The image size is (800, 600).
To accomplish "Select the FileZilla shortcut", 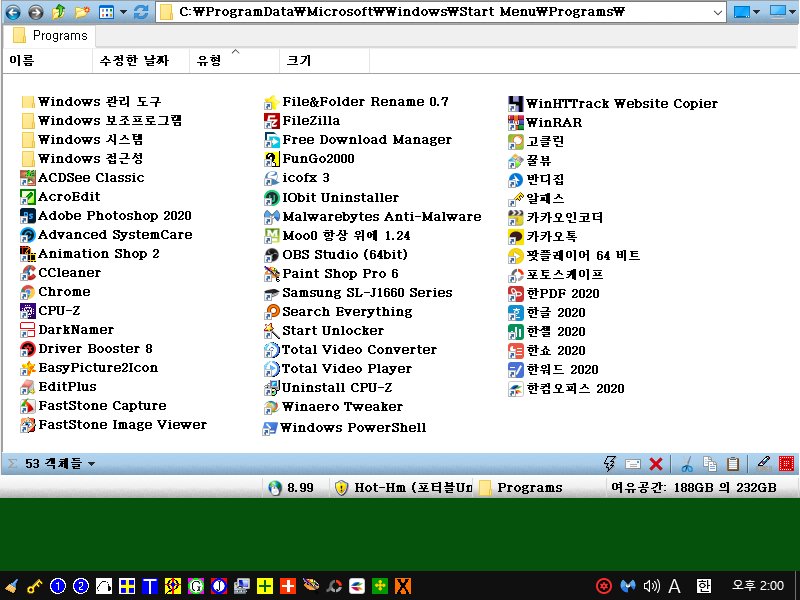I will (x=302, y=120).
